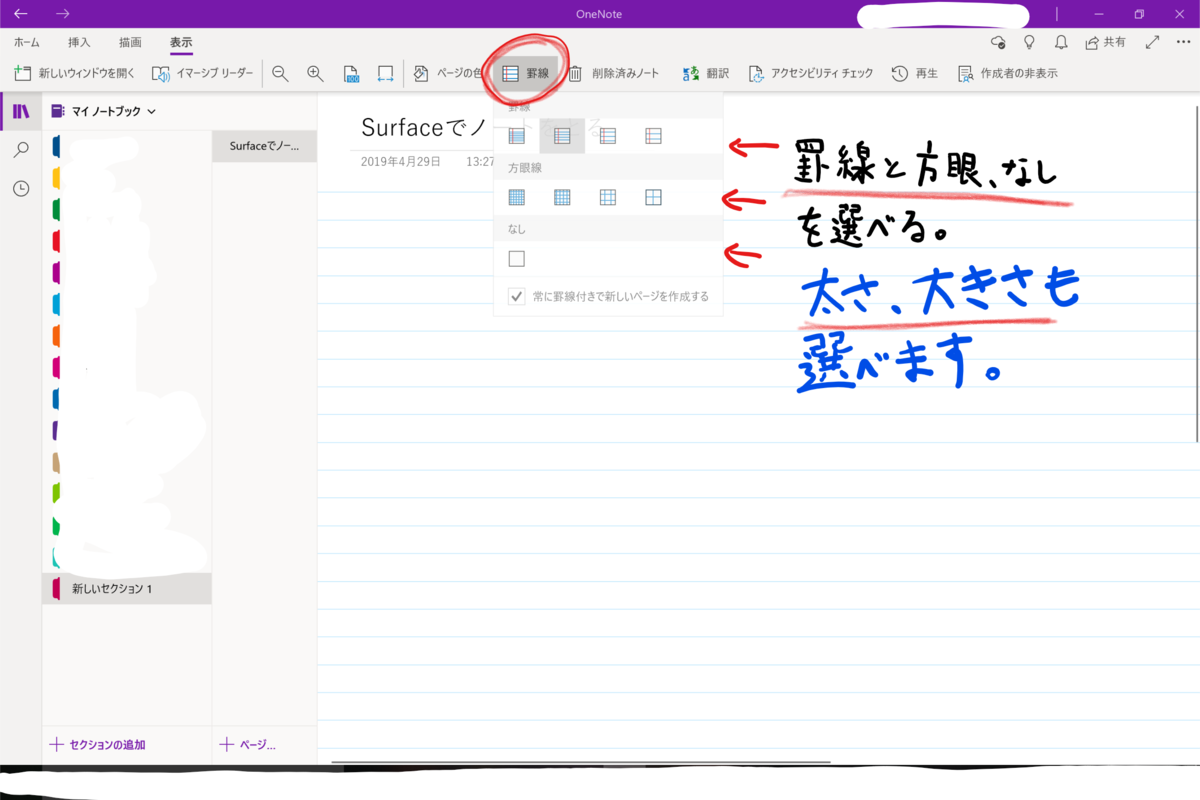Screen dimensions: 1200x800
Task: Run アクセシビリティ チェック
Action: pyautogui.click(x=811, y=73)
